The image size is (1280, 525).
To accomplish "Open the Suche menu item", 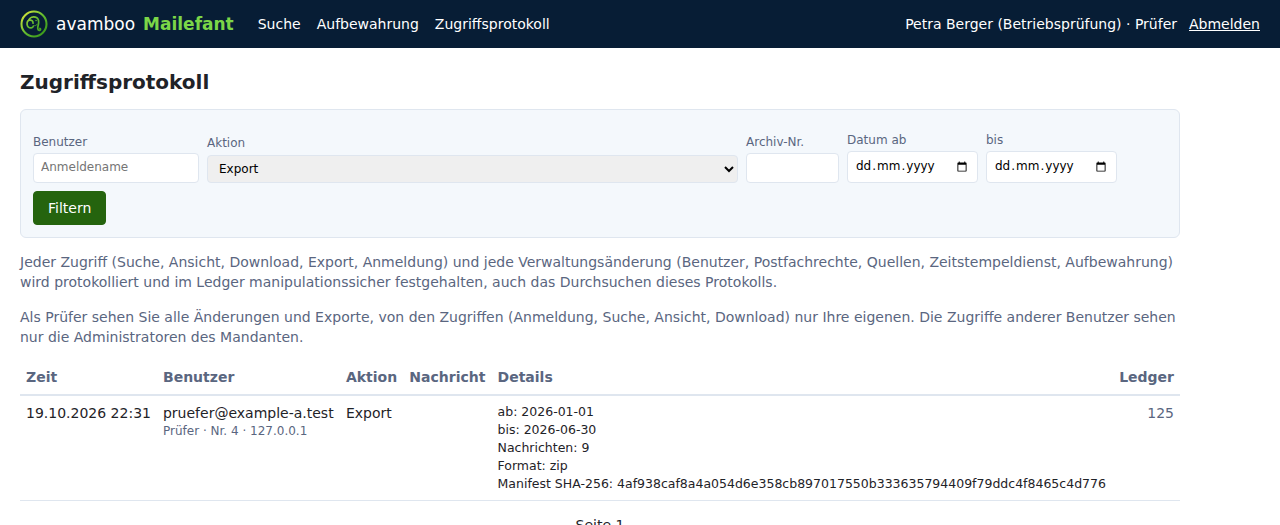I will 279,24.
